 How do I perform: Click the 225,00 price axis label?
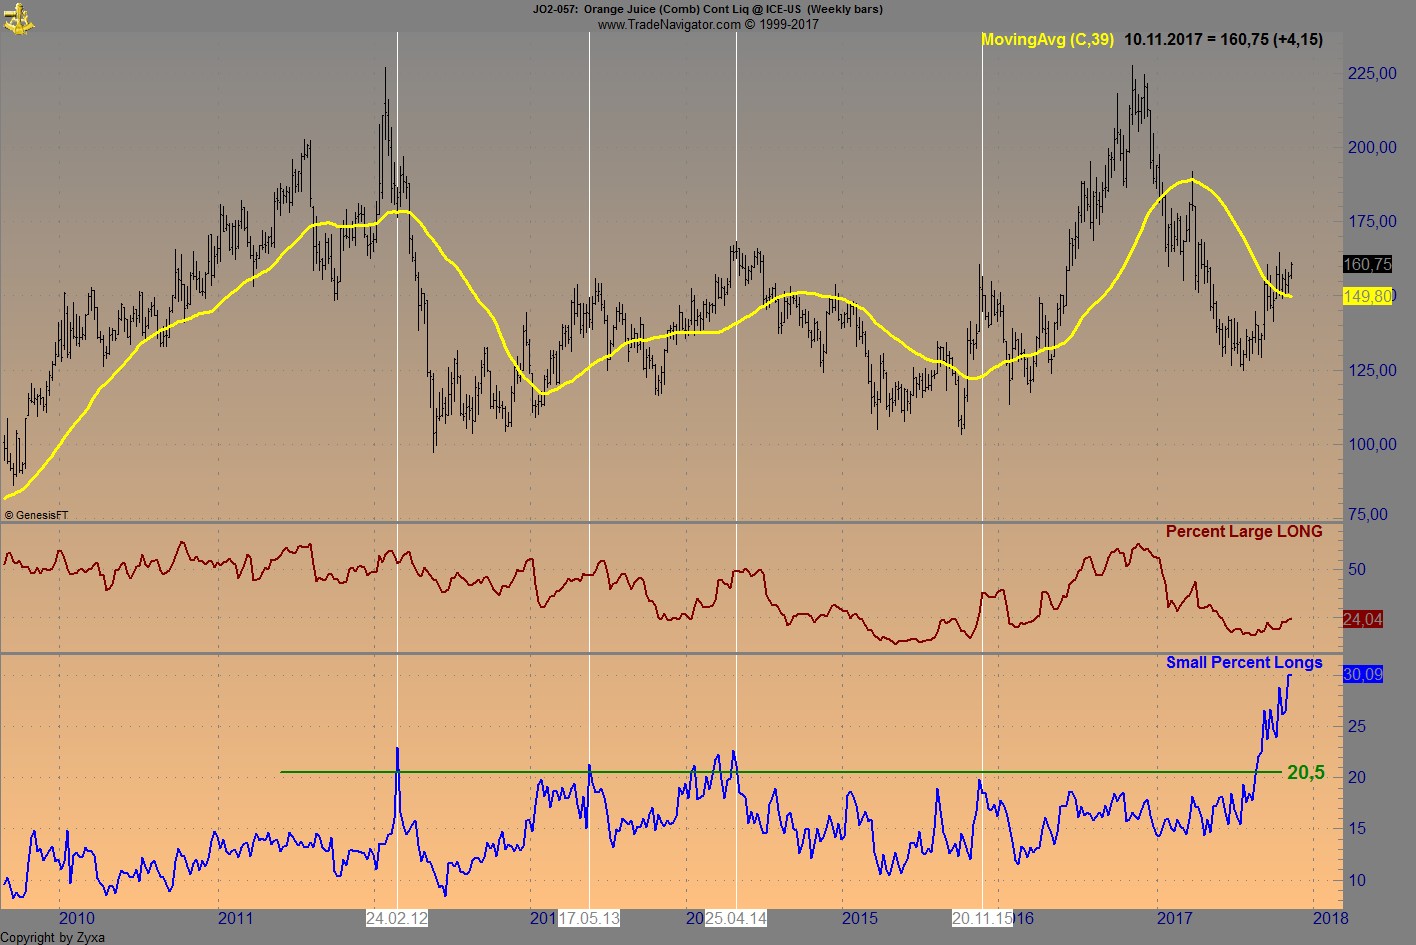pos(1372,73)
